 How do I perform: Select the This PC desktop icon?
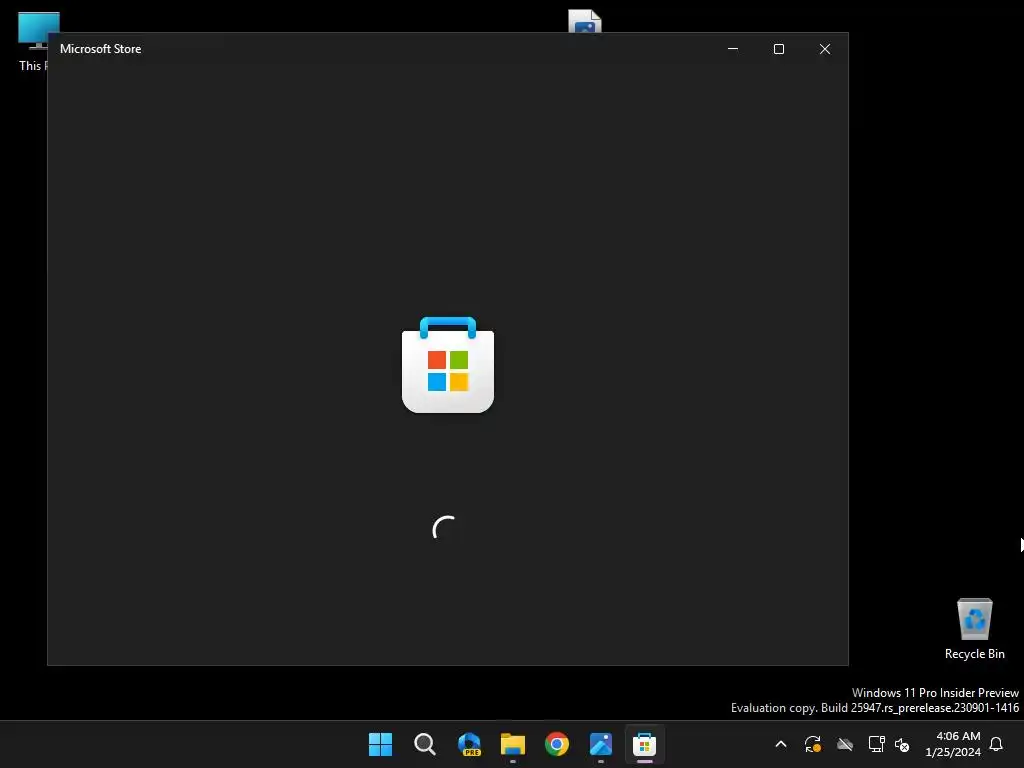point(32,40)
